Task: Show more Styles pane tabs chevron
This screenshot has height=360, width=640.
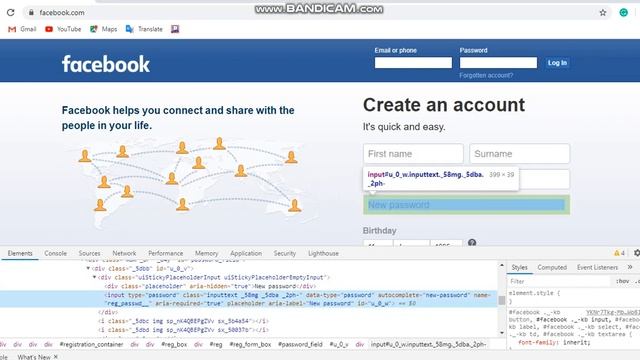Action: click(630, 267)
